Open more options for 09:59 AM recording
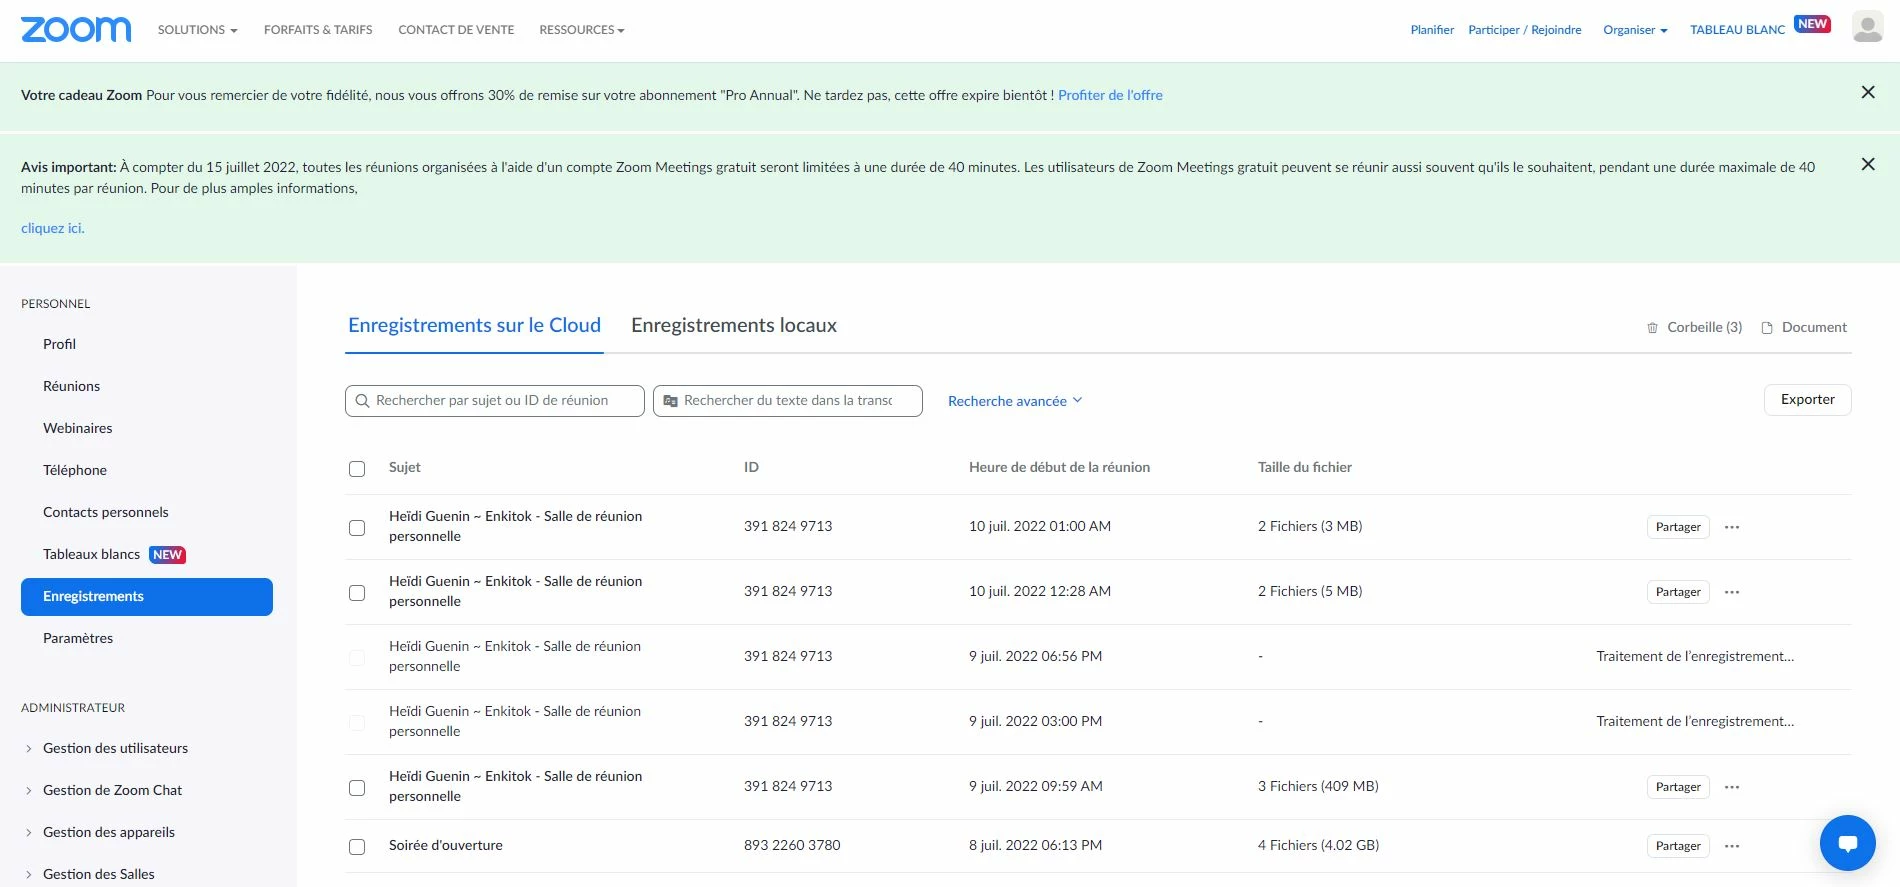The image size is (1900, 887). [1732, 787]
